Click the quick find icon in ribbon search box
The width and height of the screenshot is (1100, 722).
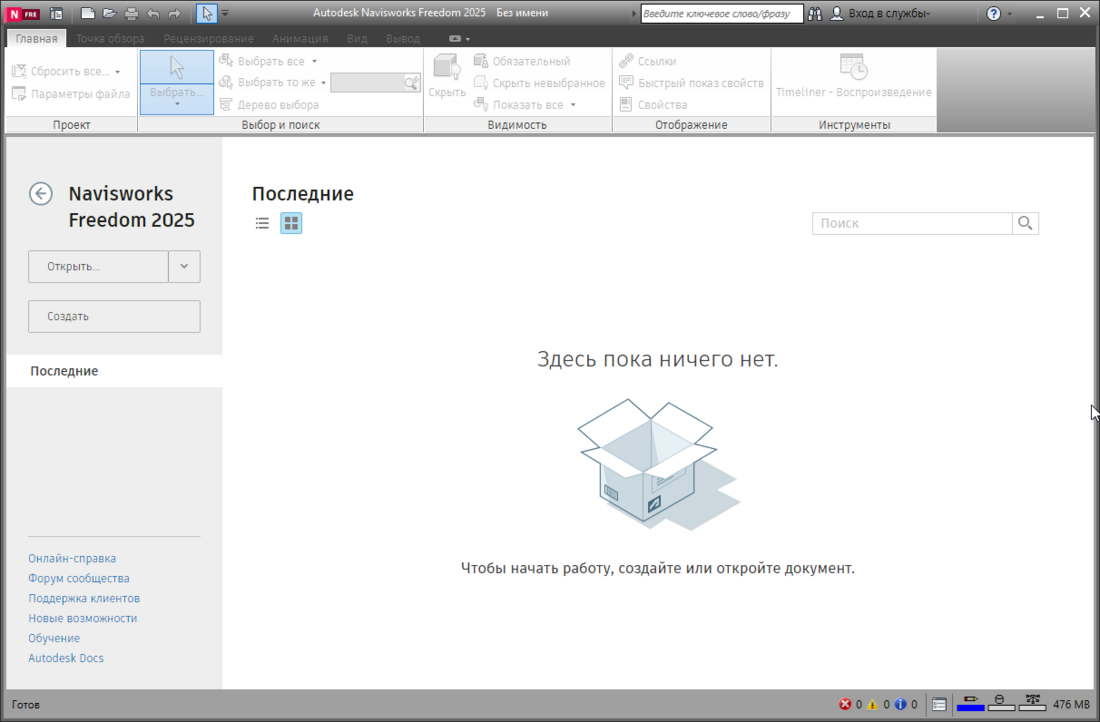pyautogui.click(x=412, y=83)
